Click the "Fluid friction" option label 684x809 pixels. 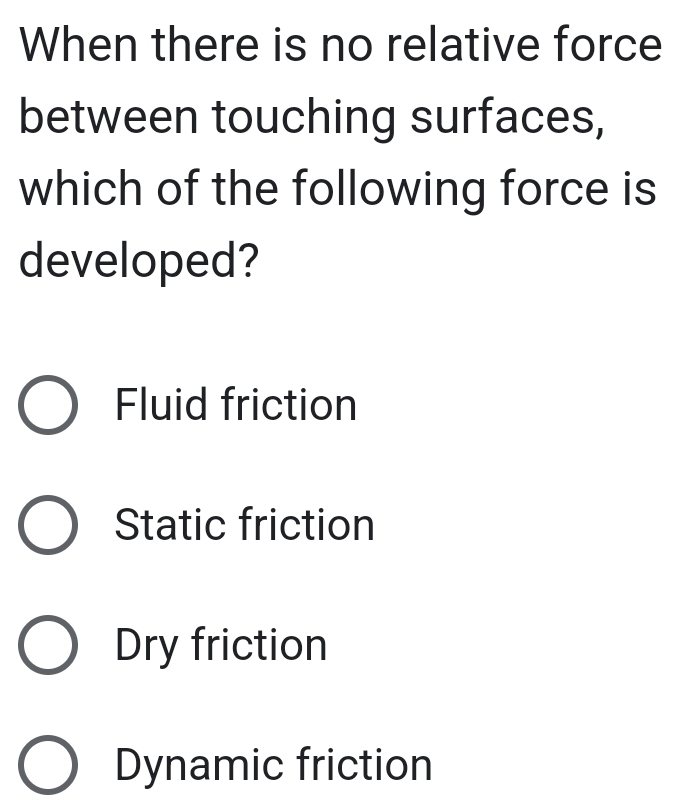[236, 406]
